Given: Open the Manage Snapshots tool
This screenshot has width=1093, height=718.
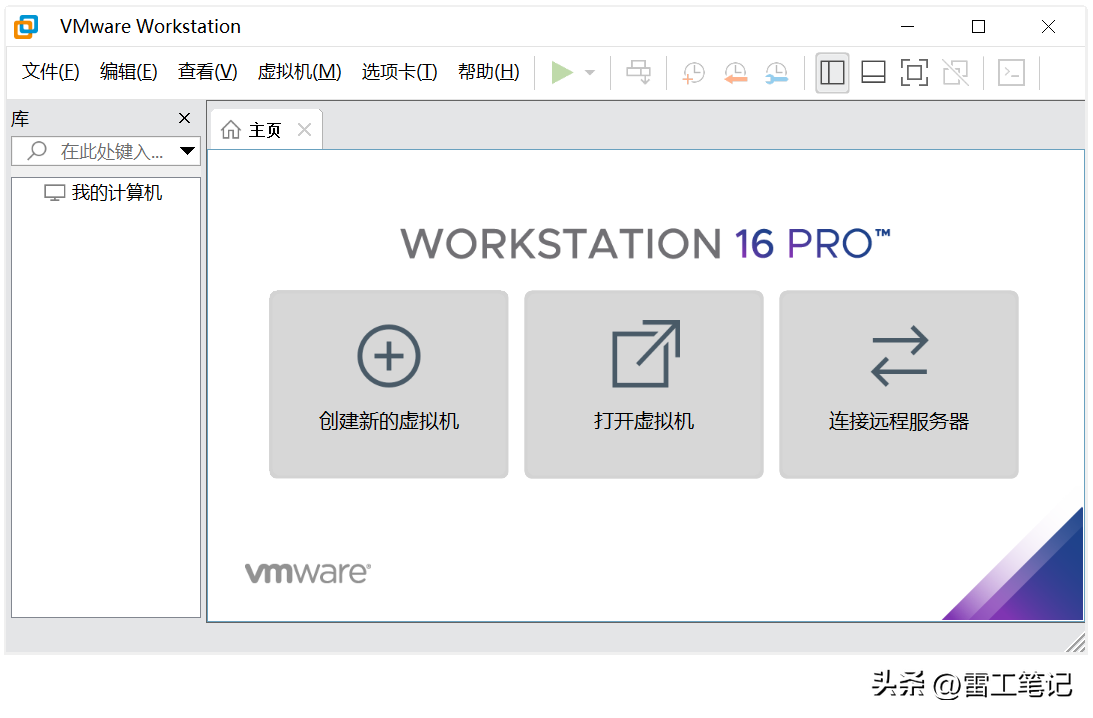Looking at the screenshot, I should click(x=776, y=72).
